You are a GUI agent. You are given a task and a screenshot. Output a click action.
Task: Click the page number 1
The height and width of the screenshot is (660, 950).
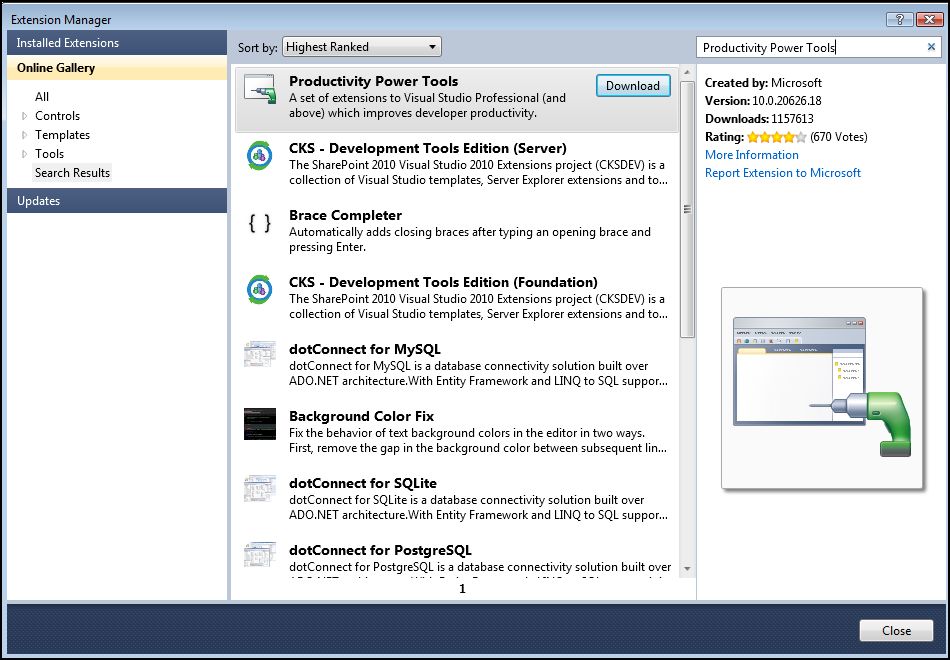click(462, 588)
